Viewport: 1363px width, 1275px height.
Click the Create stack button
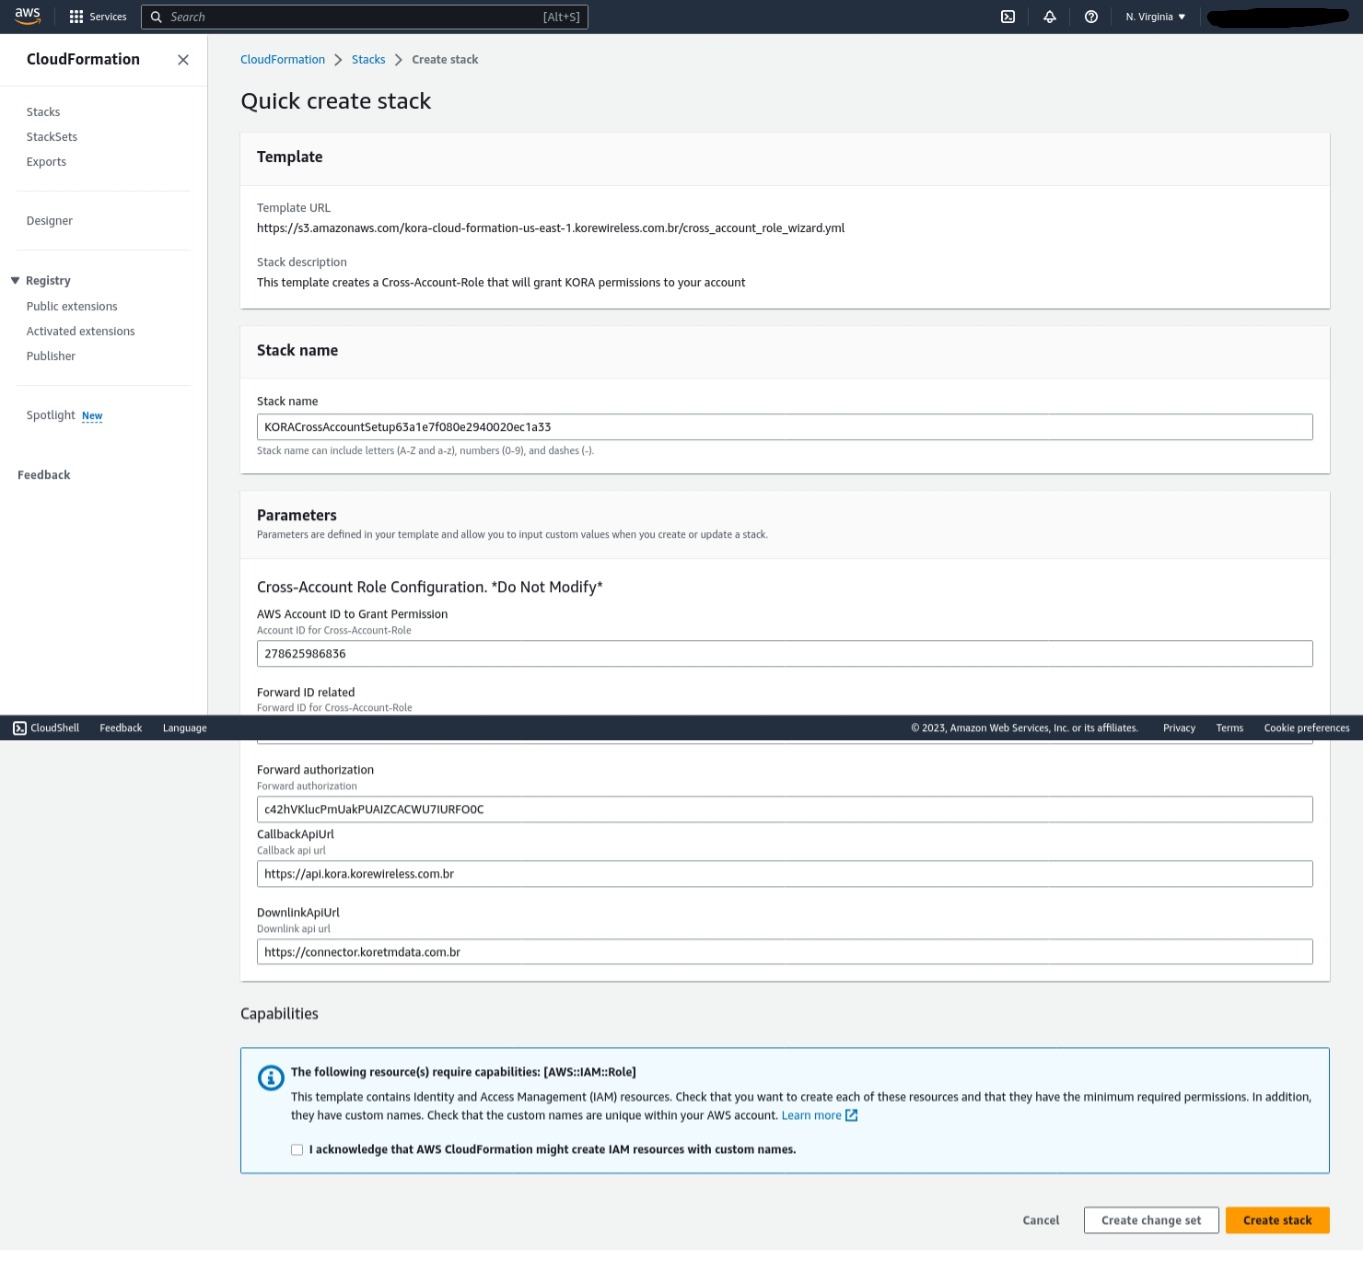click(1277, 1220)
